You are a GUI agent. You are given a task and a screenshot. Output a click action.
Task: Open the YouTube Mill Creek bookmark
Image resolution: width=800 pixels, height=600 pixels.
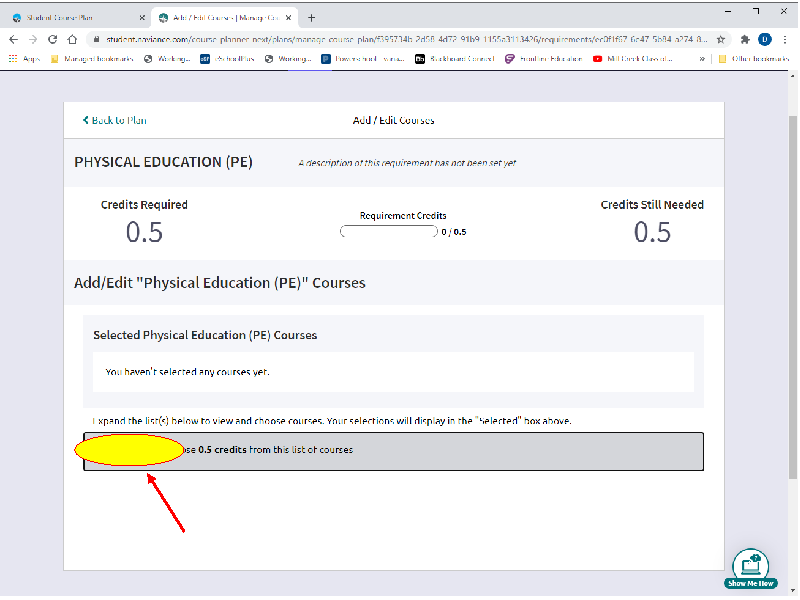point(633,59)
